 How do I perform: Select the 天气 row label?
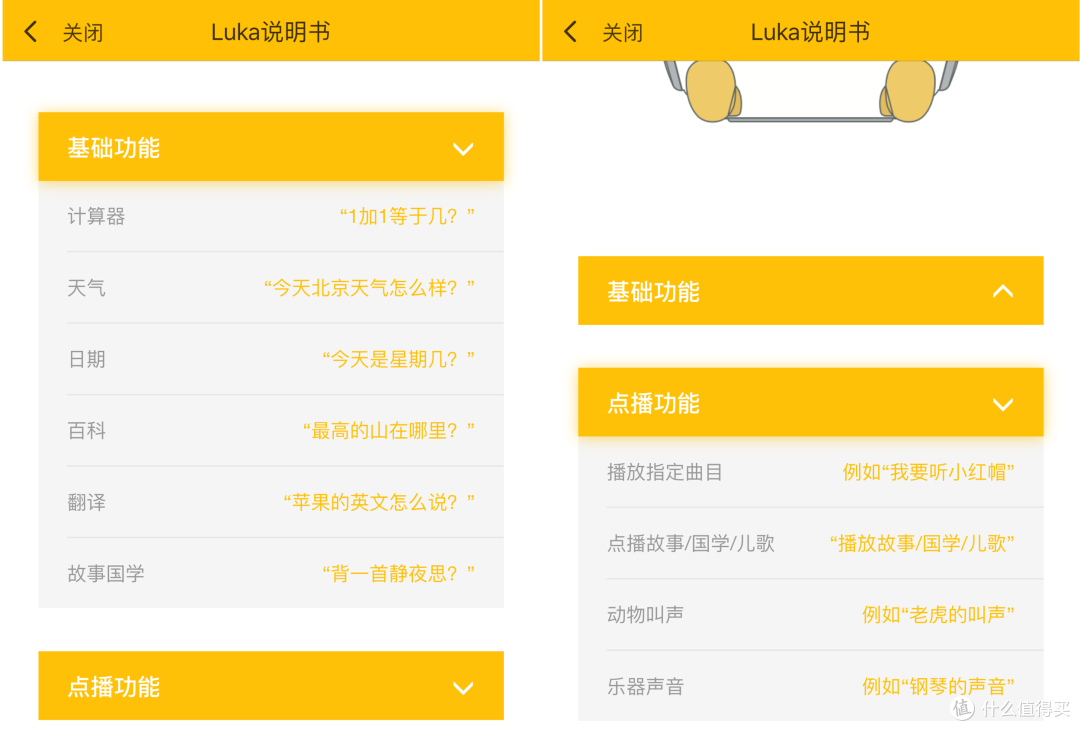[x=87, y=287]
